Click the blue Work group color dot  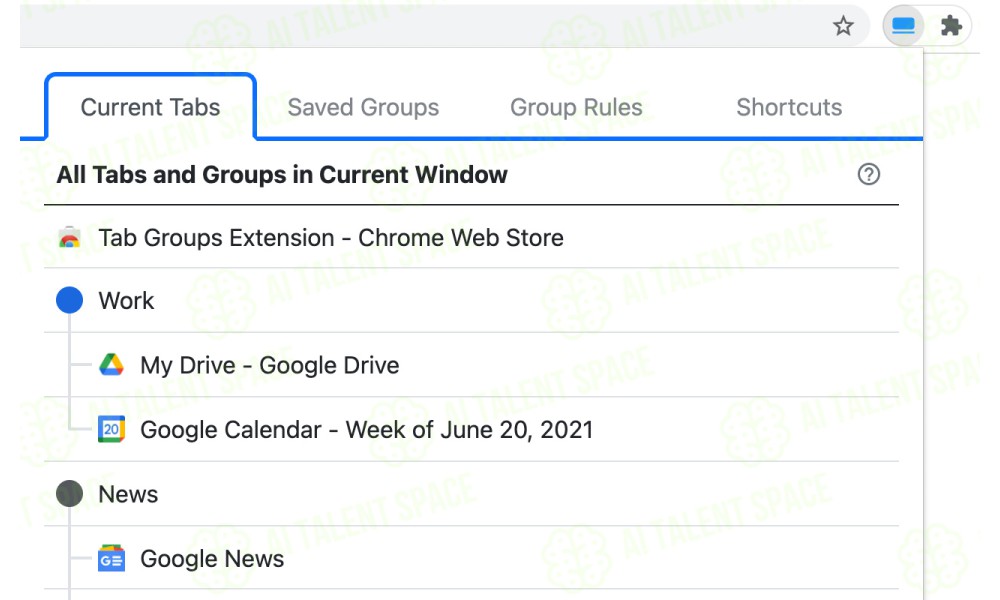[x=70, y=300]
